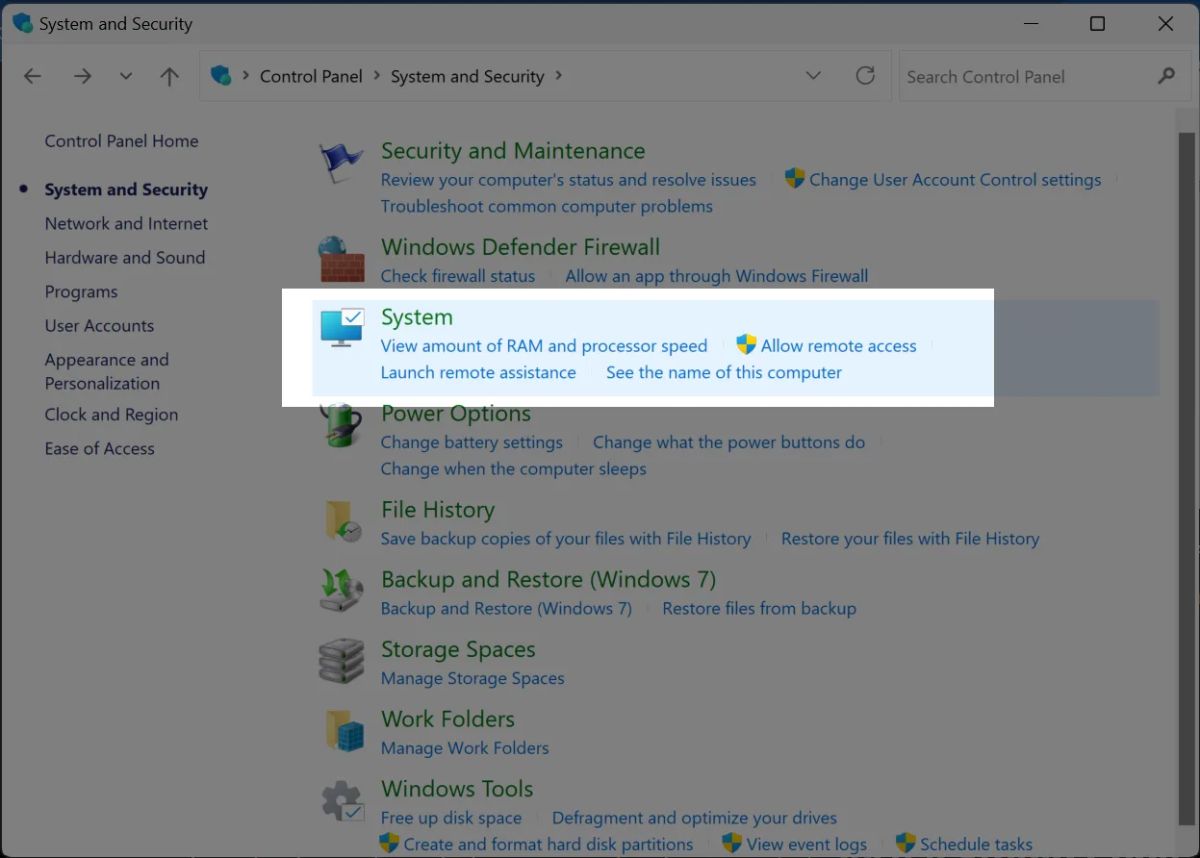Viewport: 1200px width, 858px height.
Task: Click the shield icon beside Allow remote access
Action: [x=746, y=345]
